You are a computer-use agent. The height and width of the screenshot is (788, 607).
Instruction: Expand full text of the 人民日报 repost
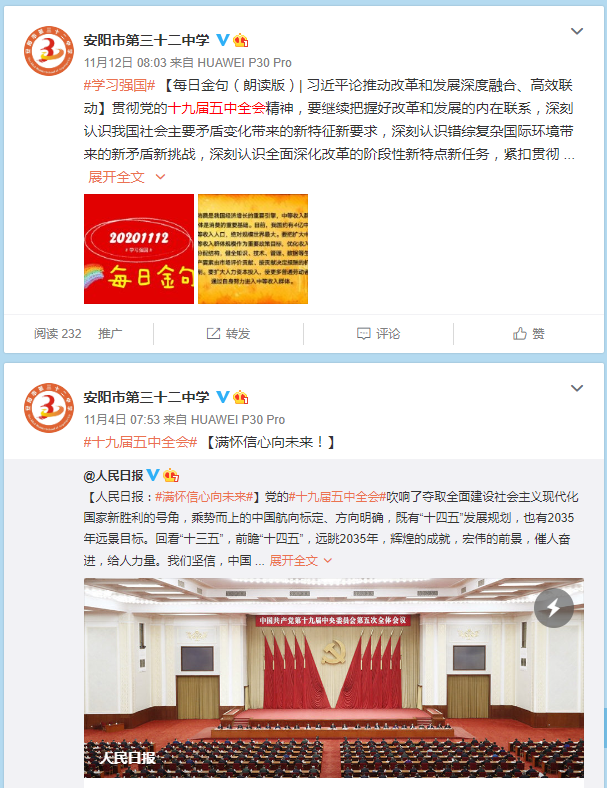click(x=300, y=560)
